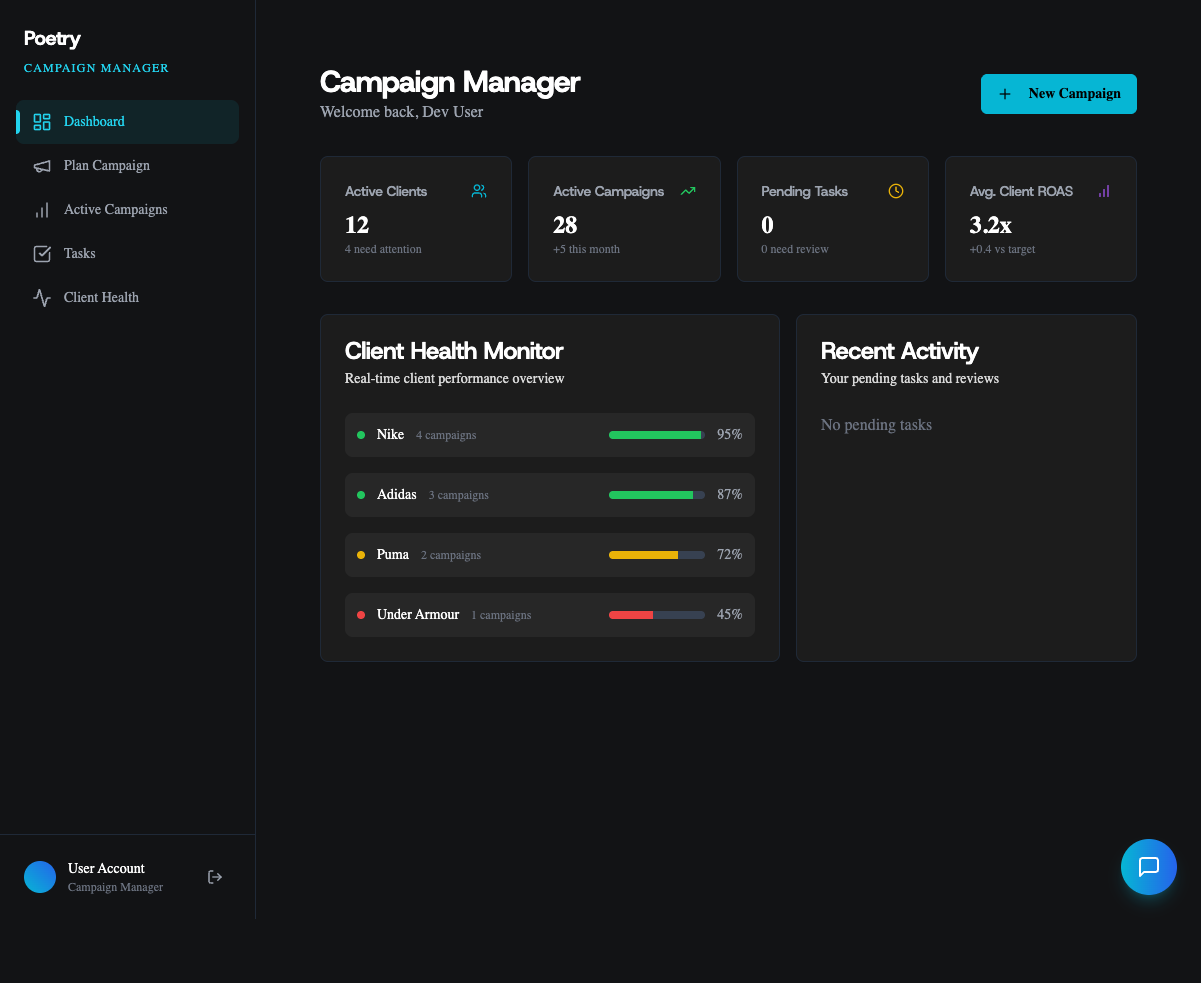Open Active Campaigns via its bar chart icon

(42, 209)
